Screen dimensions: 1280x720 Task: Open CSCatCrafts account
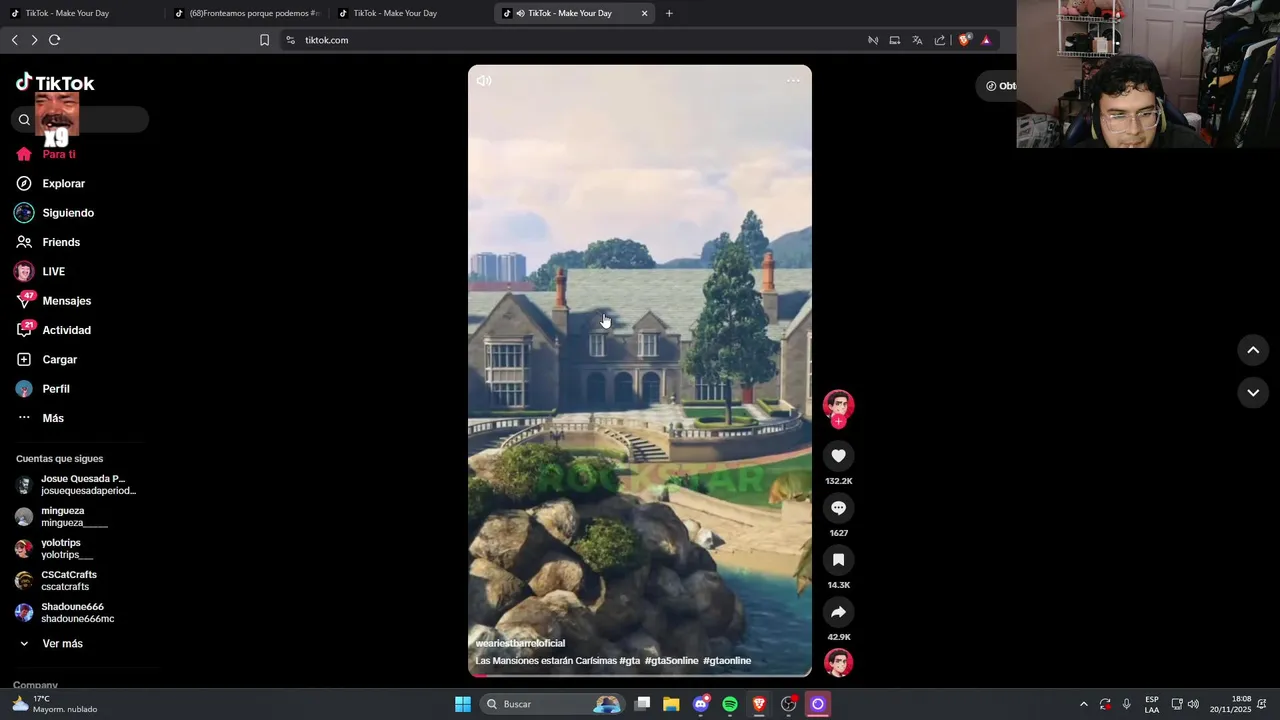57,581
